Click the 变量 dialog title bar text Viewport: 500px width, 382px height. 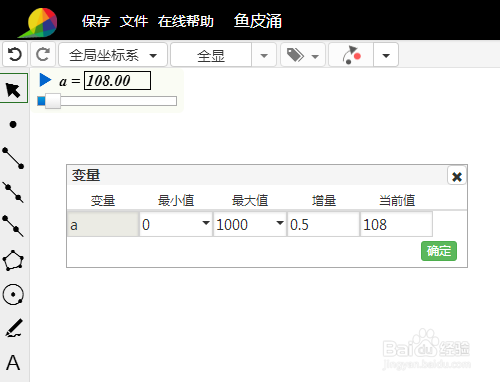point(86,175)
